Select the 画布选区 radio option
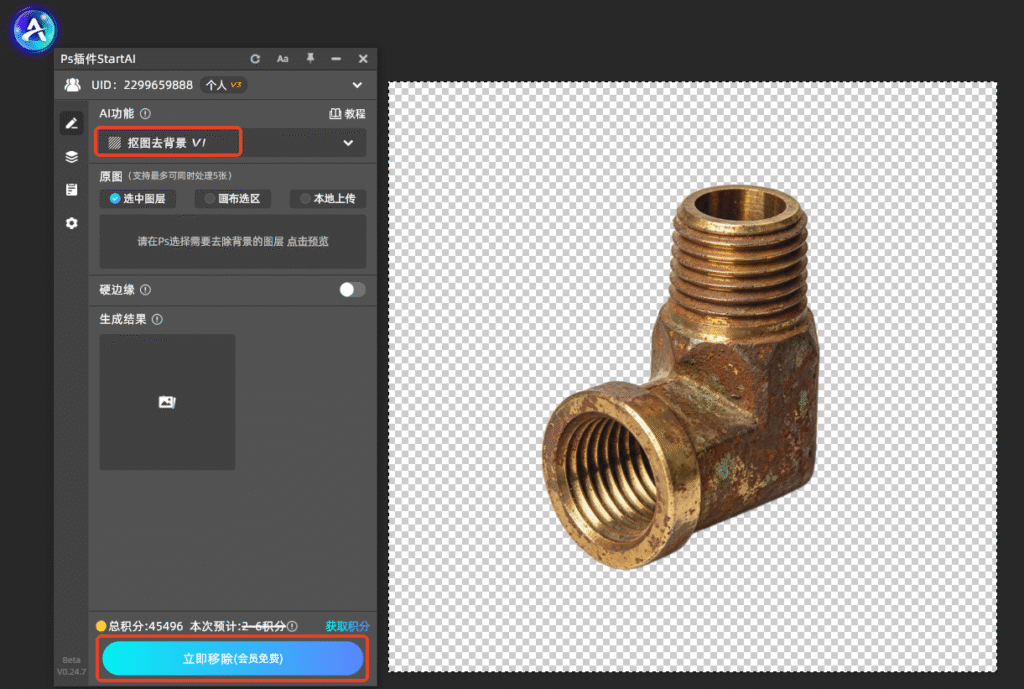Viewport: 1024px width, 689px height. pyautogui.click(x=232, y=199)
